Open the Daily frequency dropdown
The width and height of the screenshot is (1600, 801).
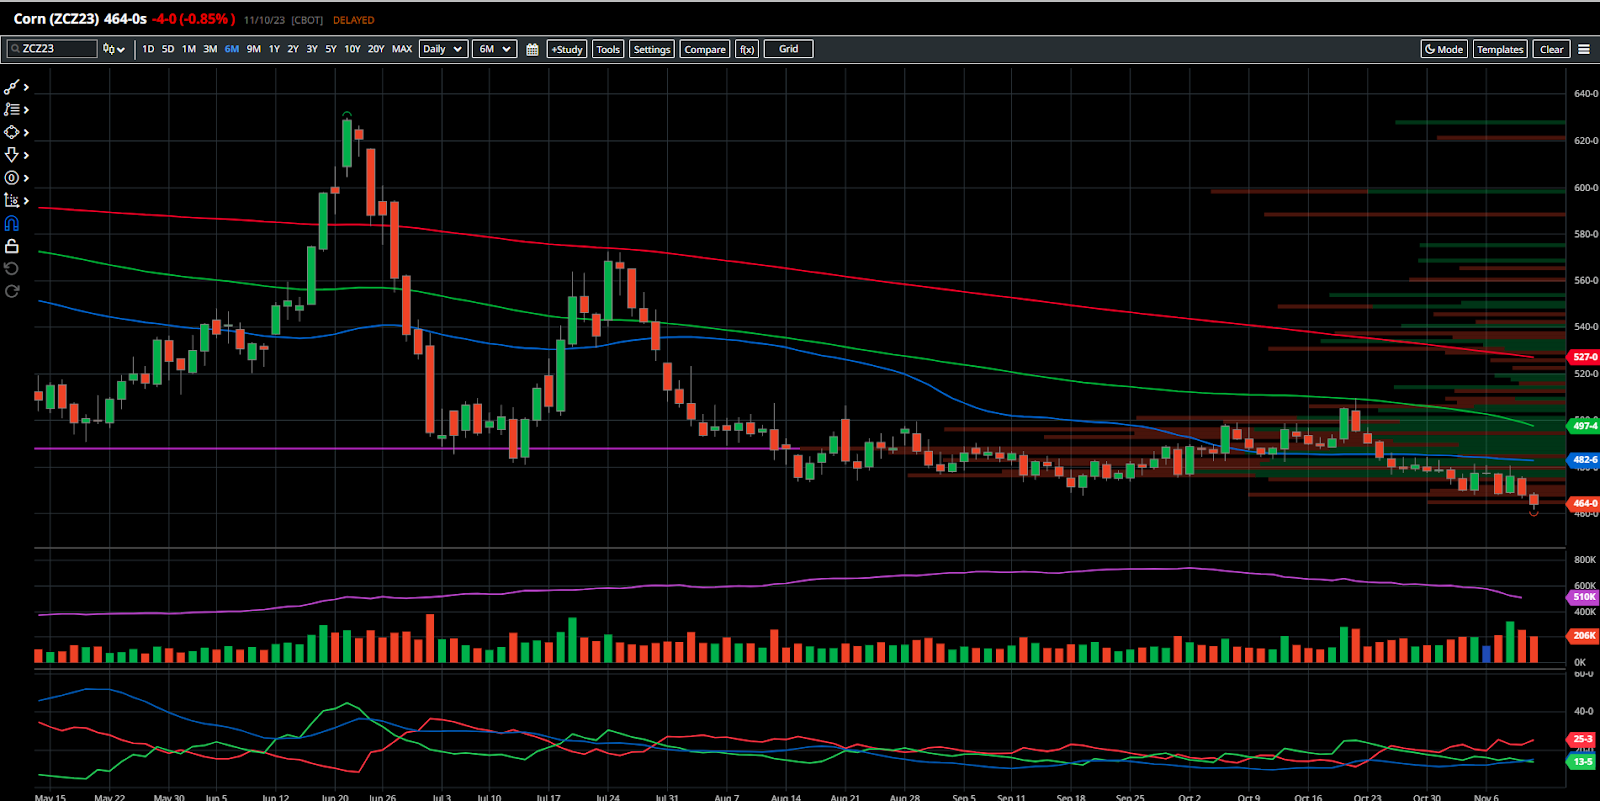click(443, 49)
